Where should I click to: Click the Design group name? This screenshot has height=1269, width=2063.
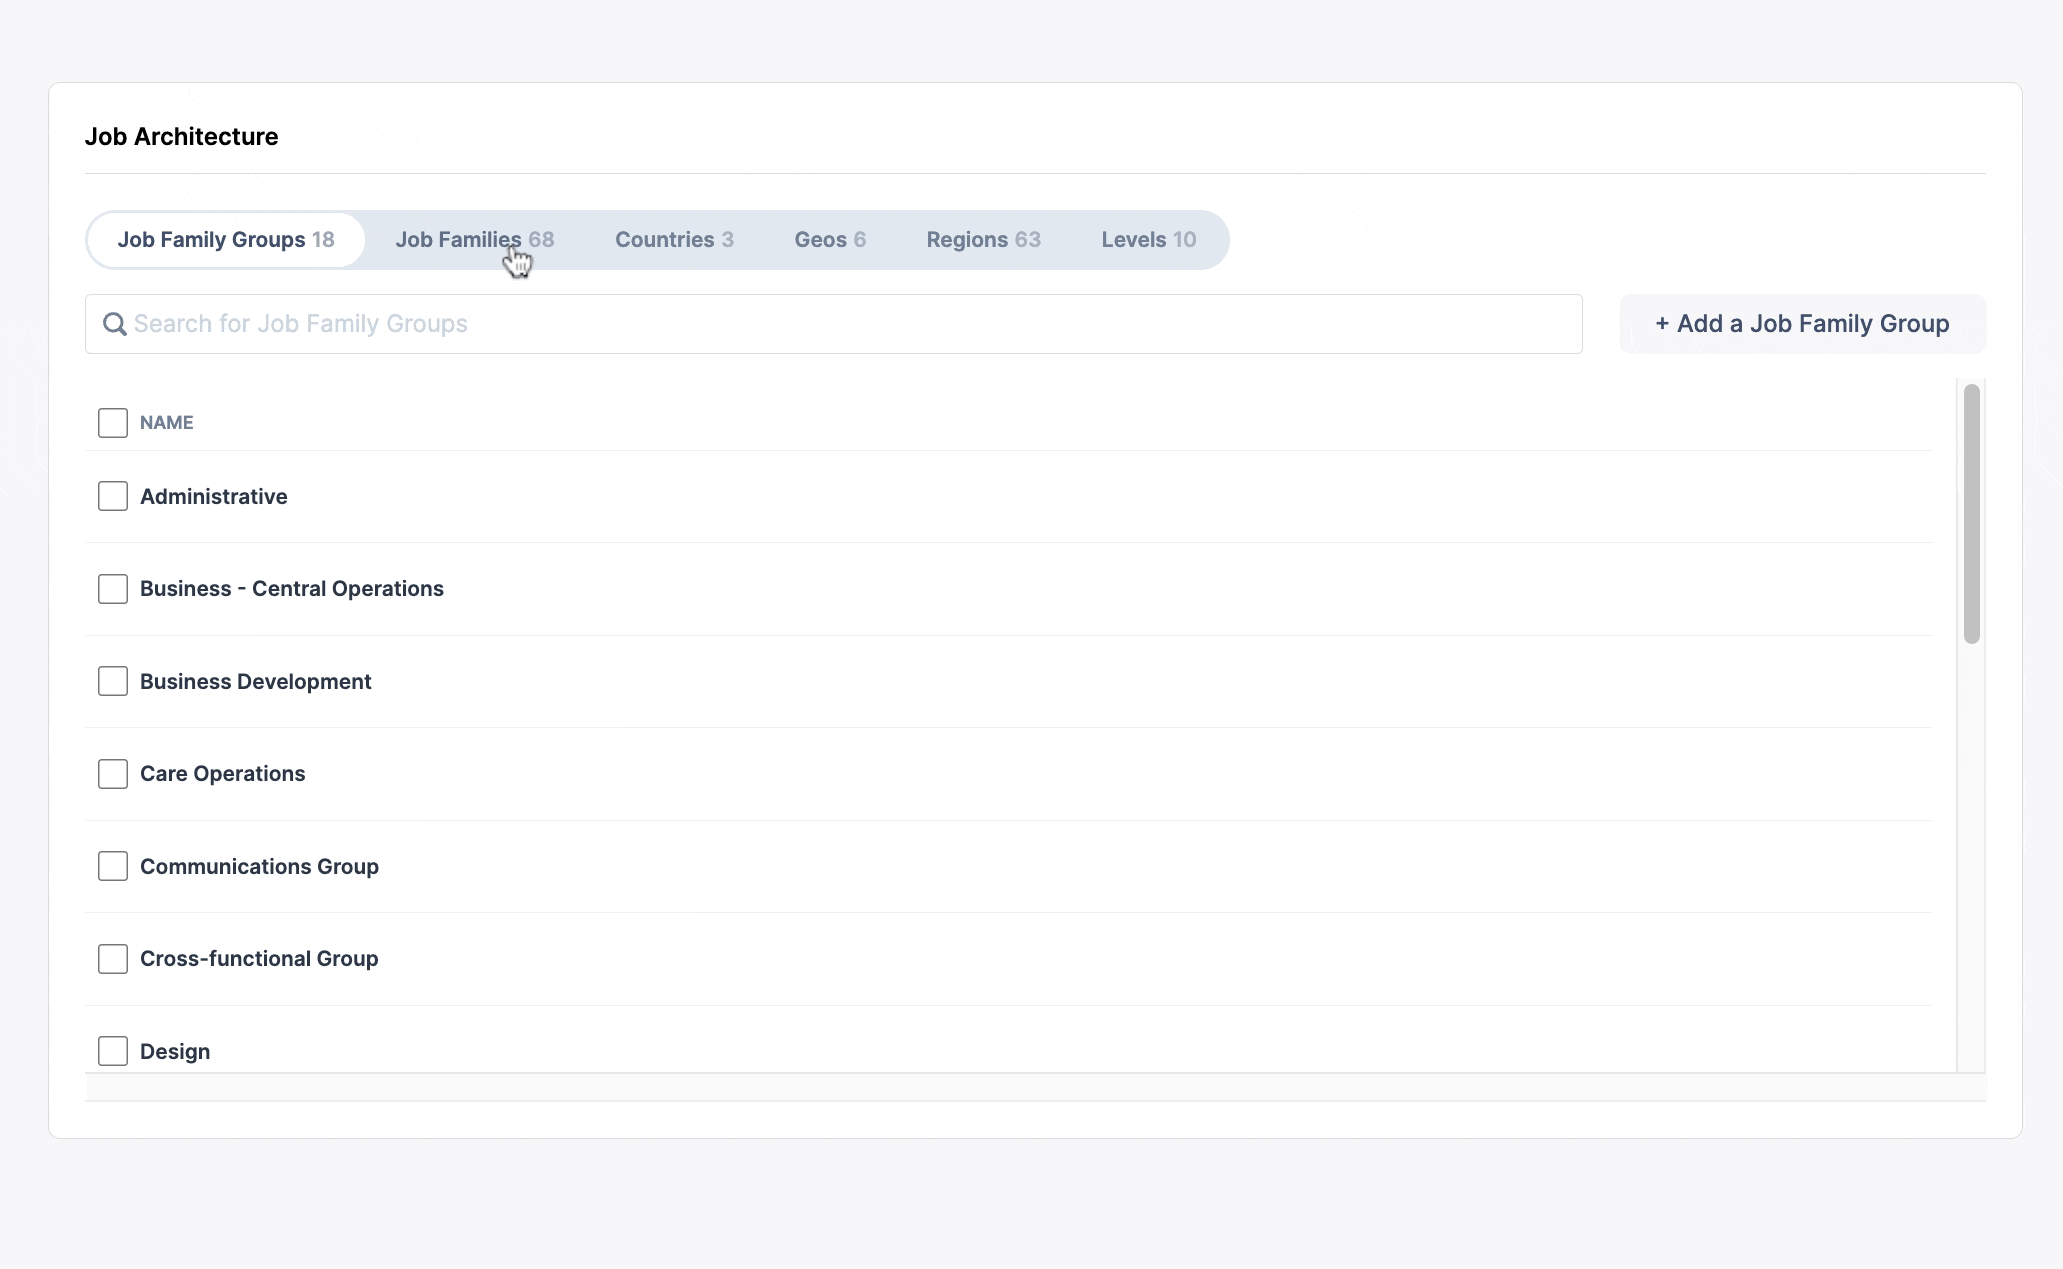(x=175, y=1052)
